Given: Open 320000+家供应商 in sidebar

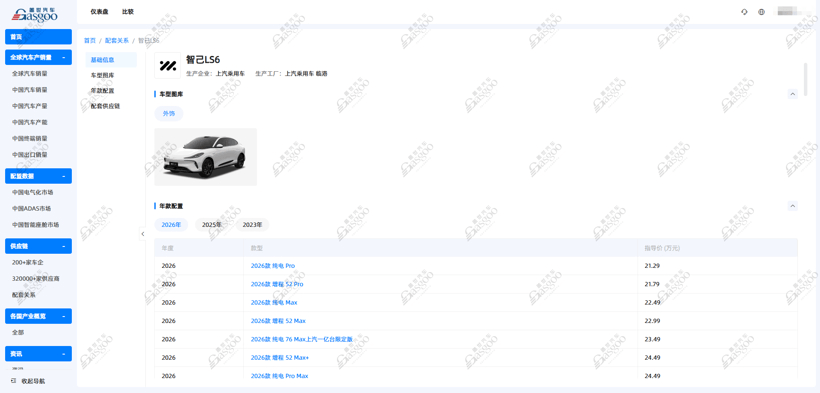Looking at the screenshot, I should (36, 278).
